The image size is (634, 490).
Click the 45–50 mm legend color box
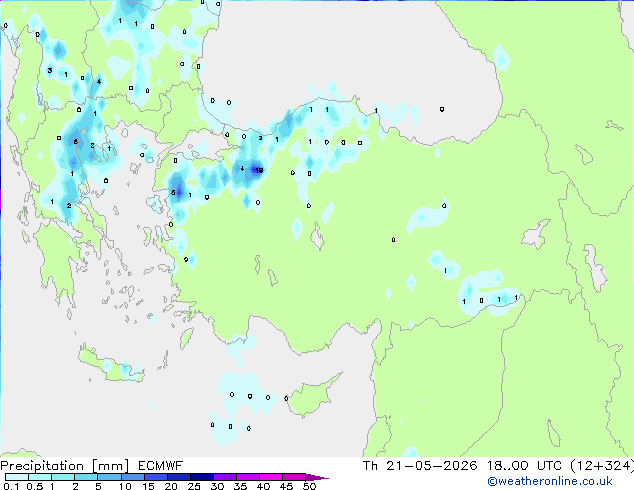294,477
